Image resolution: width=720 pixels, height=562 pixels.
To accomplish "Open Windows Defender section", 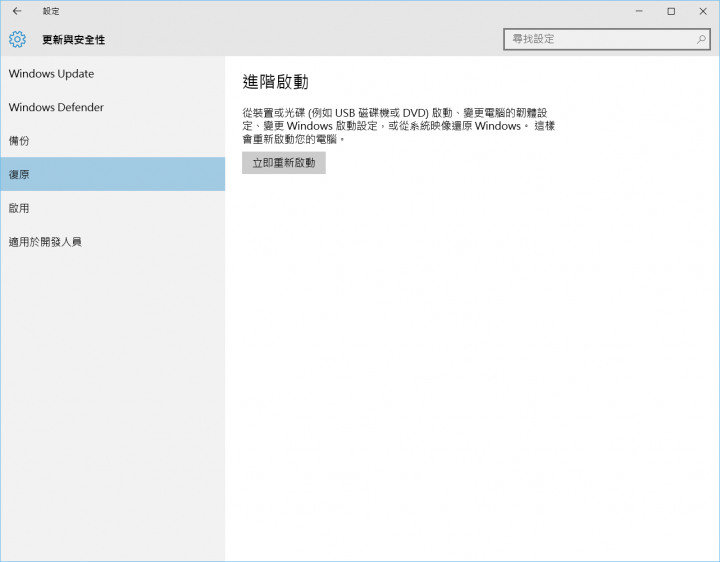I will (112, 107).
